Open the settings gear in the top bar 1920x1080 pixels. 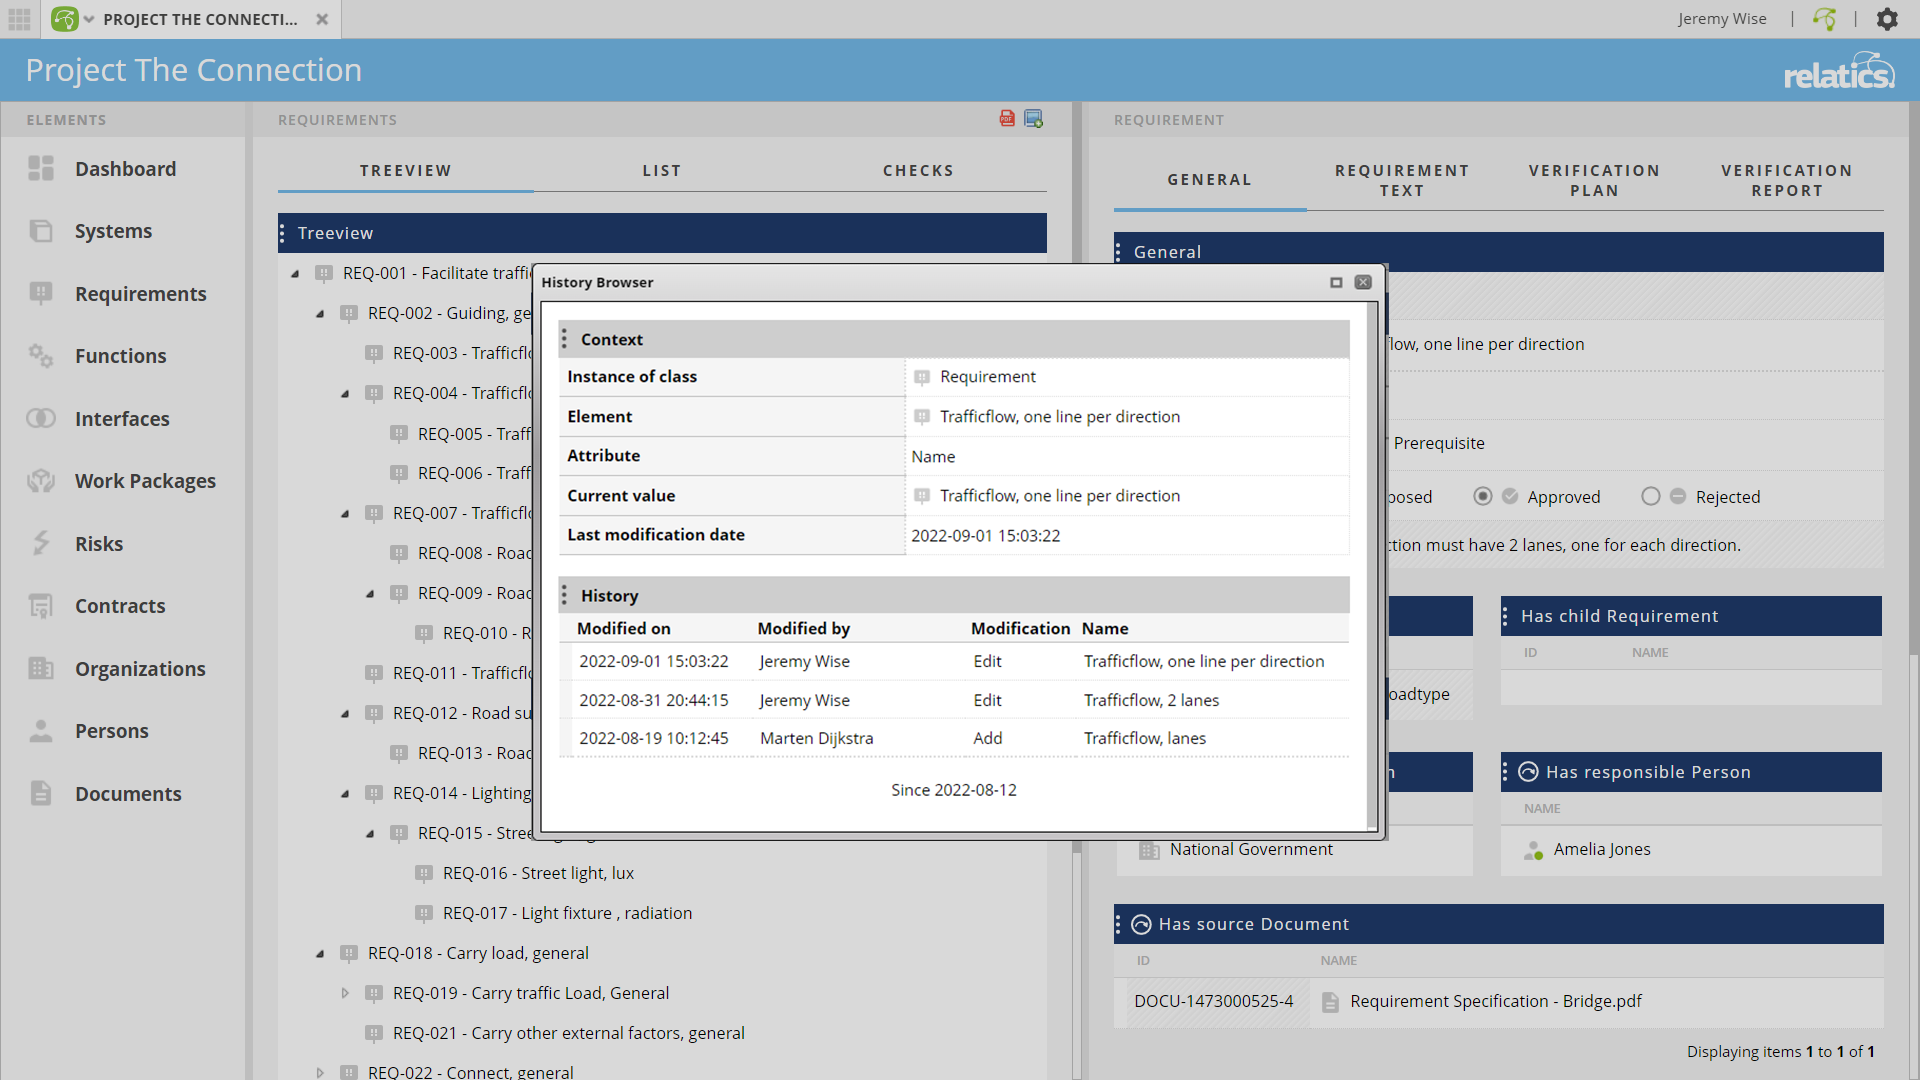point(1888,19)
